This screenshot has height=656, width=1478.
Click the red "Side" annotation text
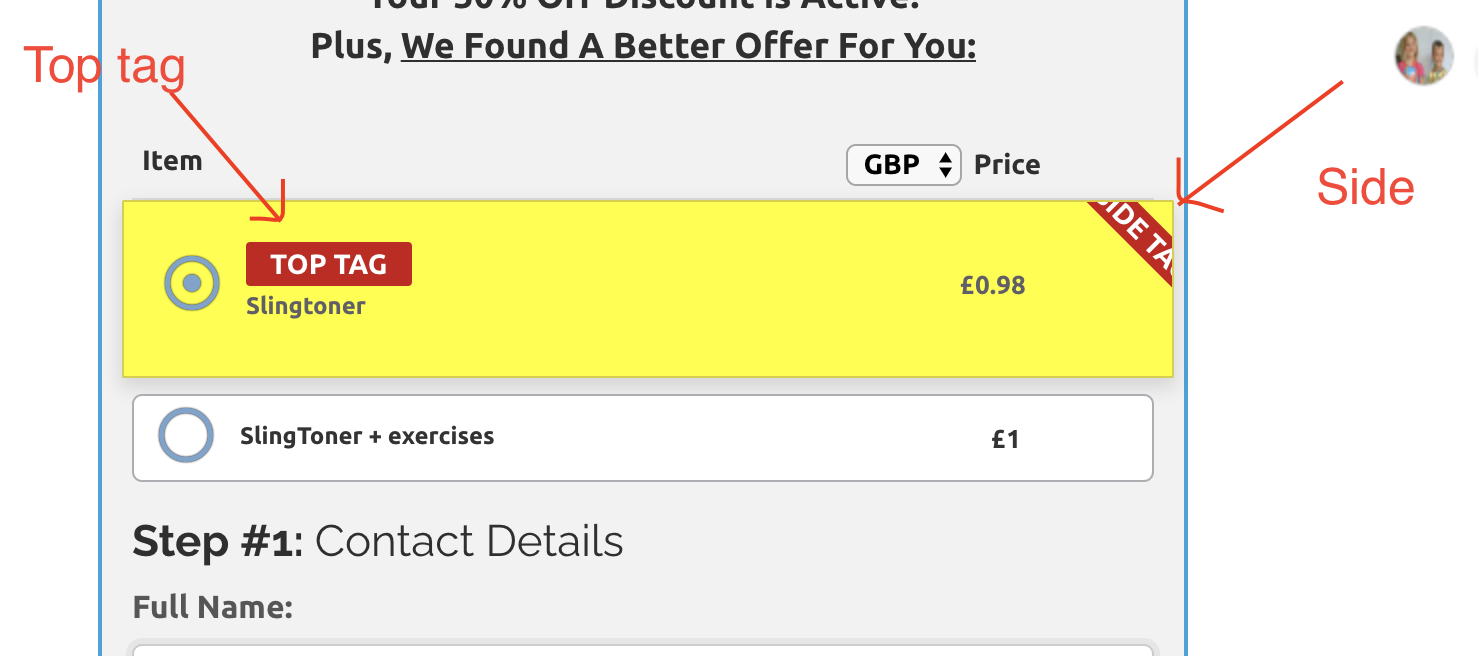[x=1365, y=187]
